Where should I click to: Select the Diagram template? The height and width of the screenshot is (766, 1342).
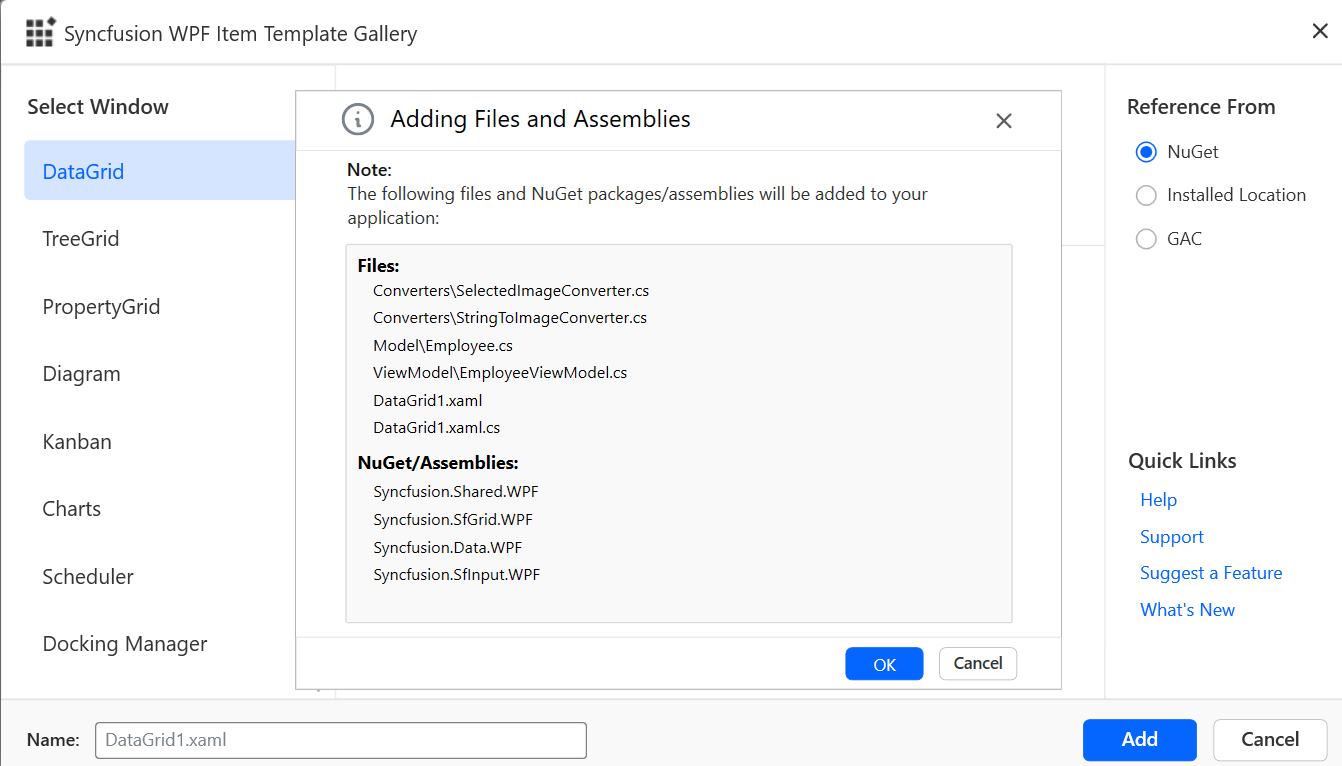pos(81,374)
